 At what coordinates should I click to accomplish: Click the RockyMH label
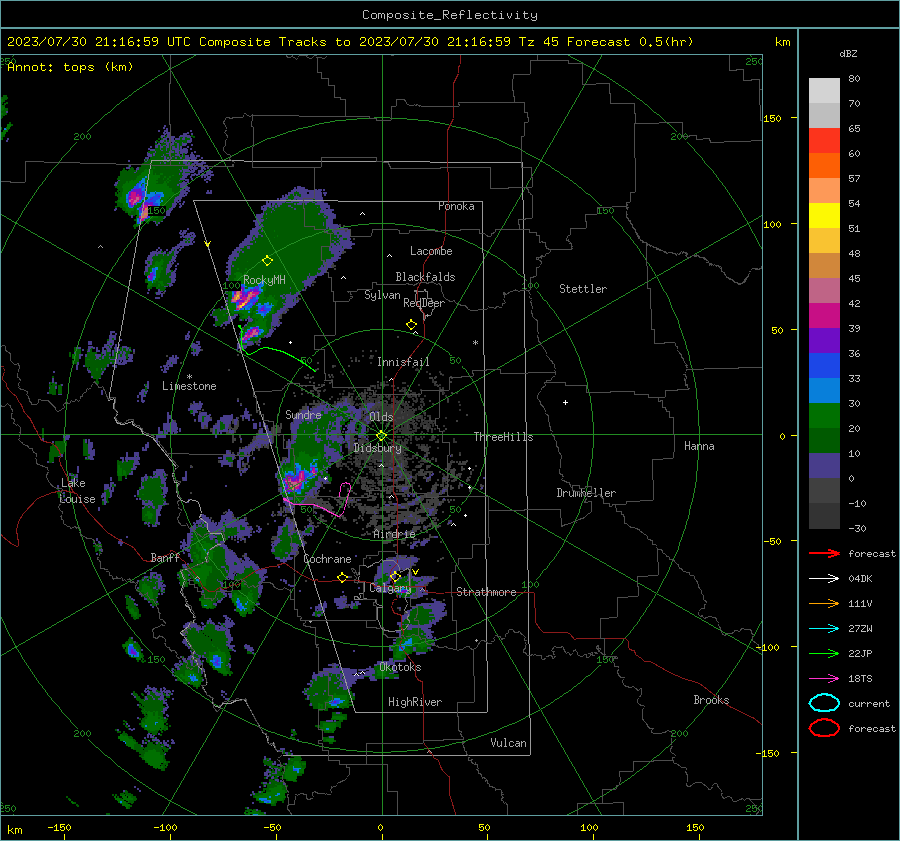(x=264, y=280)
